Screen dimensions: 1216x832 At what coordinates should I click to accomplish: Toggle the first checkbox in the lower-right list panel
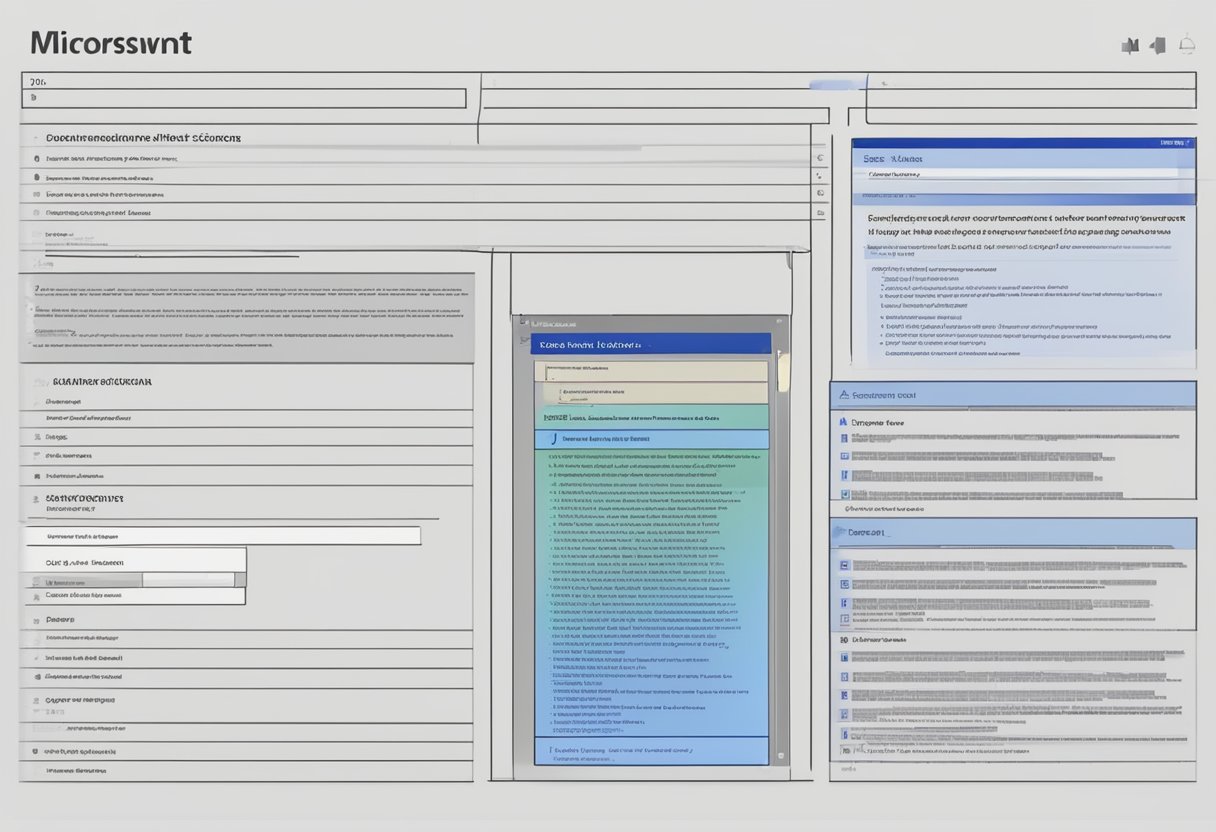pyautogui.click(x=844, y=565)
